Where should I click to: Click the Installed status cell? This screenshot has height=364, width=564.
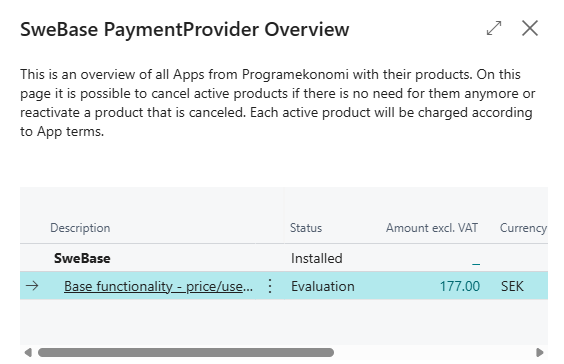tap(317, 258)
